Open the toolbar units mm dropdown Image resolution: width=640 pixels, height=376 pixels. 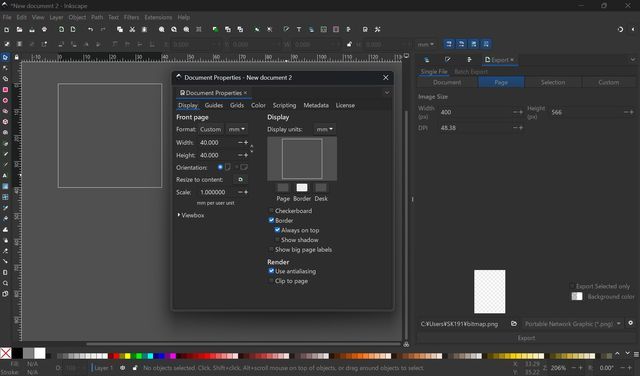tap(426, 44)
